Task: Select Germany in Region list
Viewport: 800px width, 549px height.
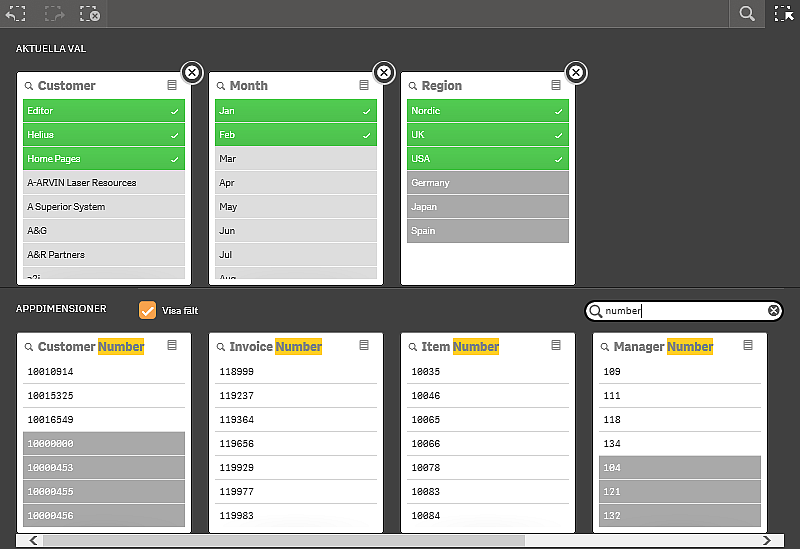Action: coord(488,183)
